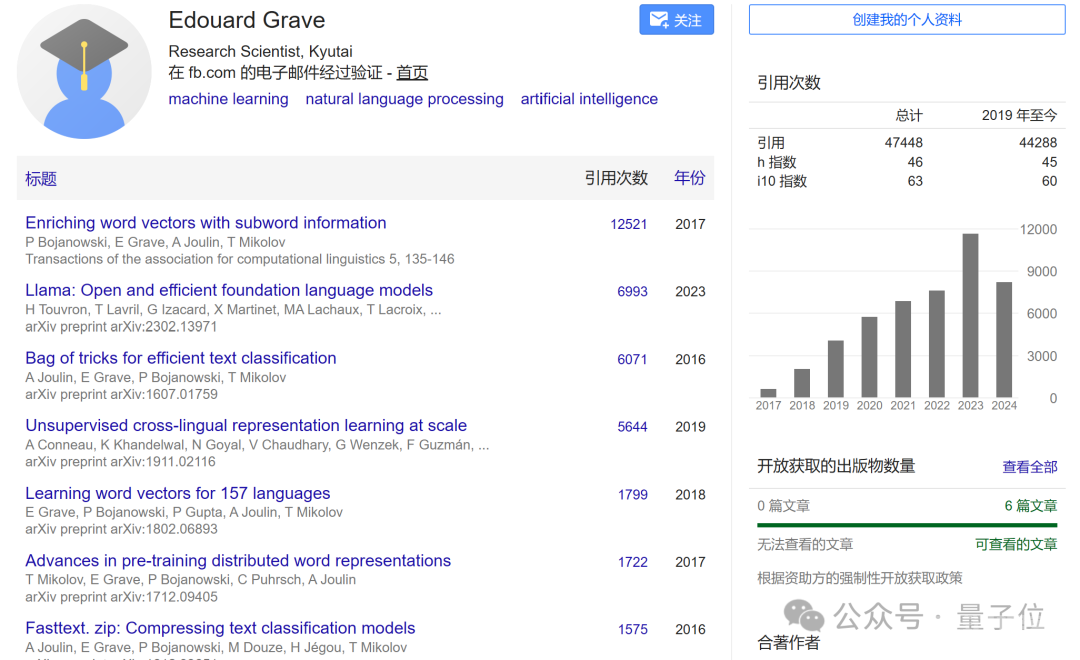This screenshot has width=1080, height=660.
Task: Click the 2023 bar in citation chart
Action: (970, 315)
